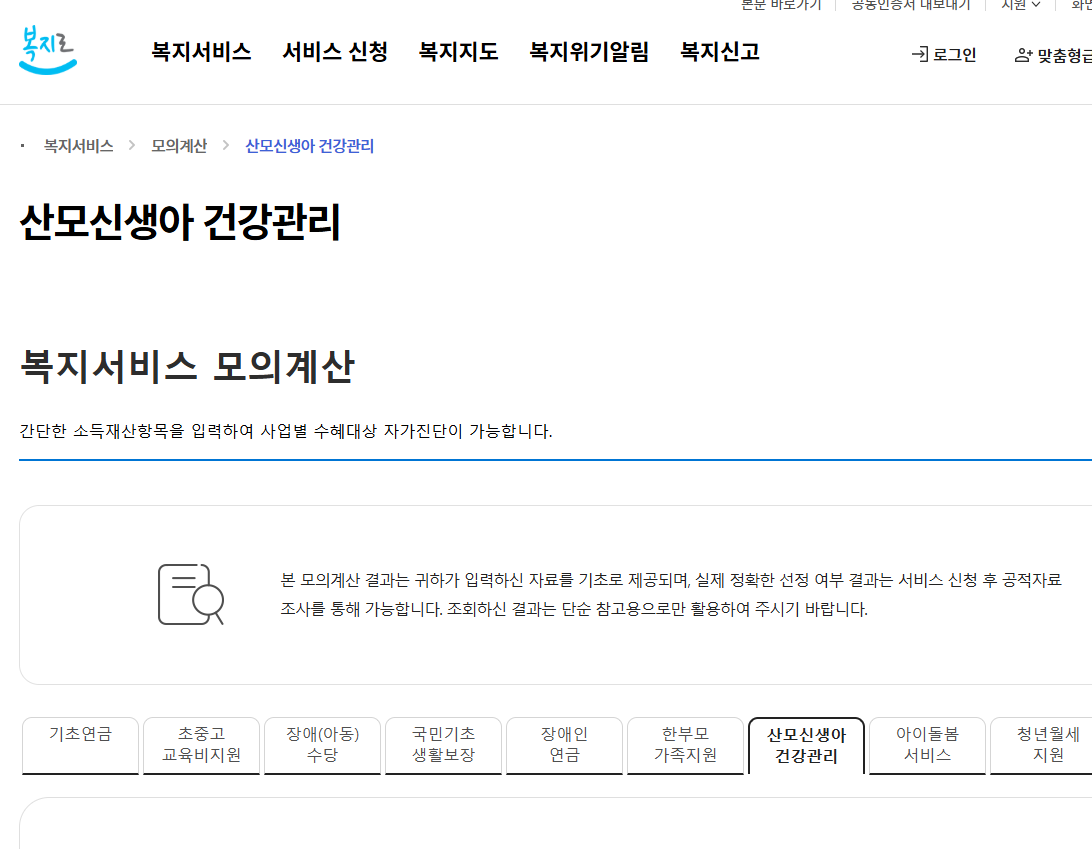Click 산모신생아 건강관리 breadcrumb item
This screenshot has height=849, width=1092.
point(309,146)
